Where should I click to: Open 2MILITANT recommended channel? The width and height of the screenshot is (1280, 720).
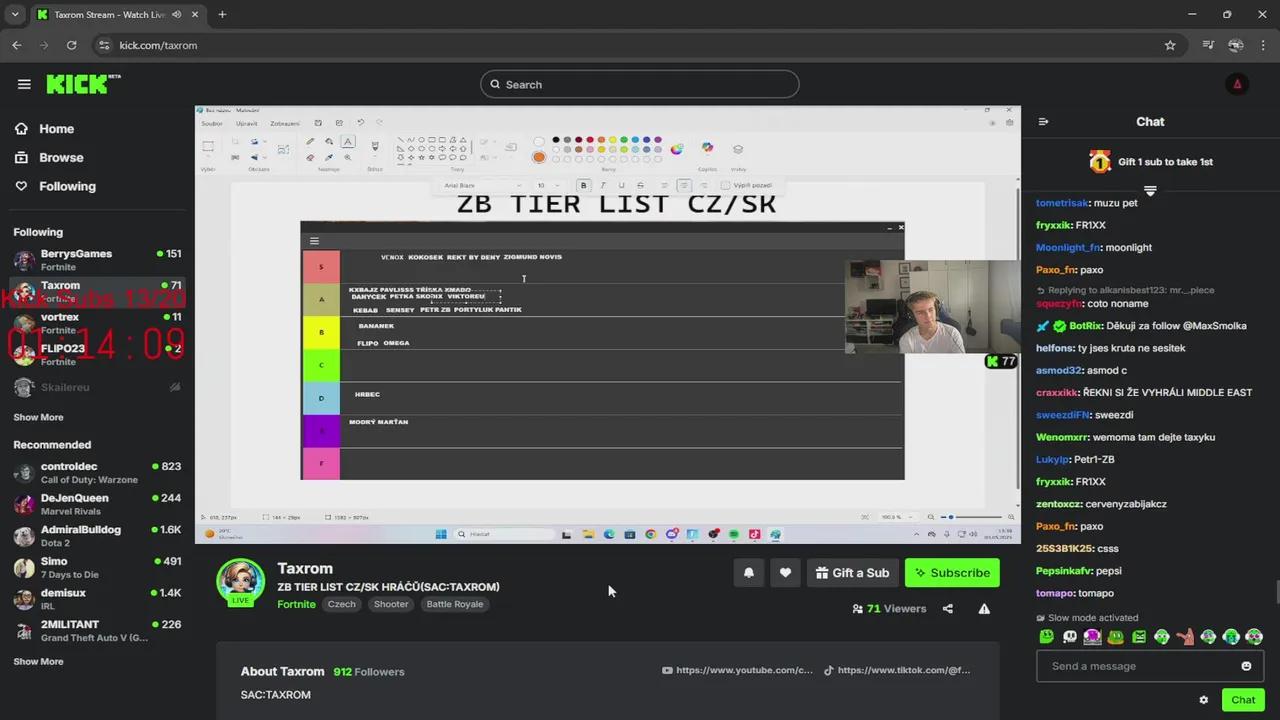(x=97, y=631)
